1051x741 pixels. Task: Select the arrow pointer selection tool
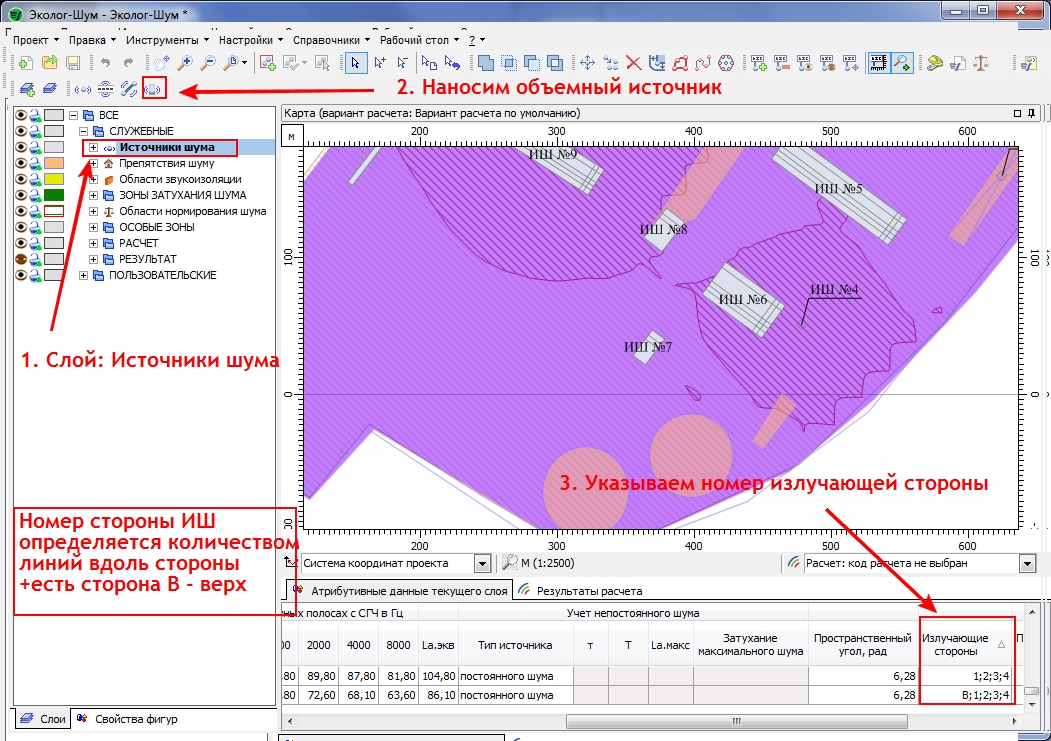355,63
